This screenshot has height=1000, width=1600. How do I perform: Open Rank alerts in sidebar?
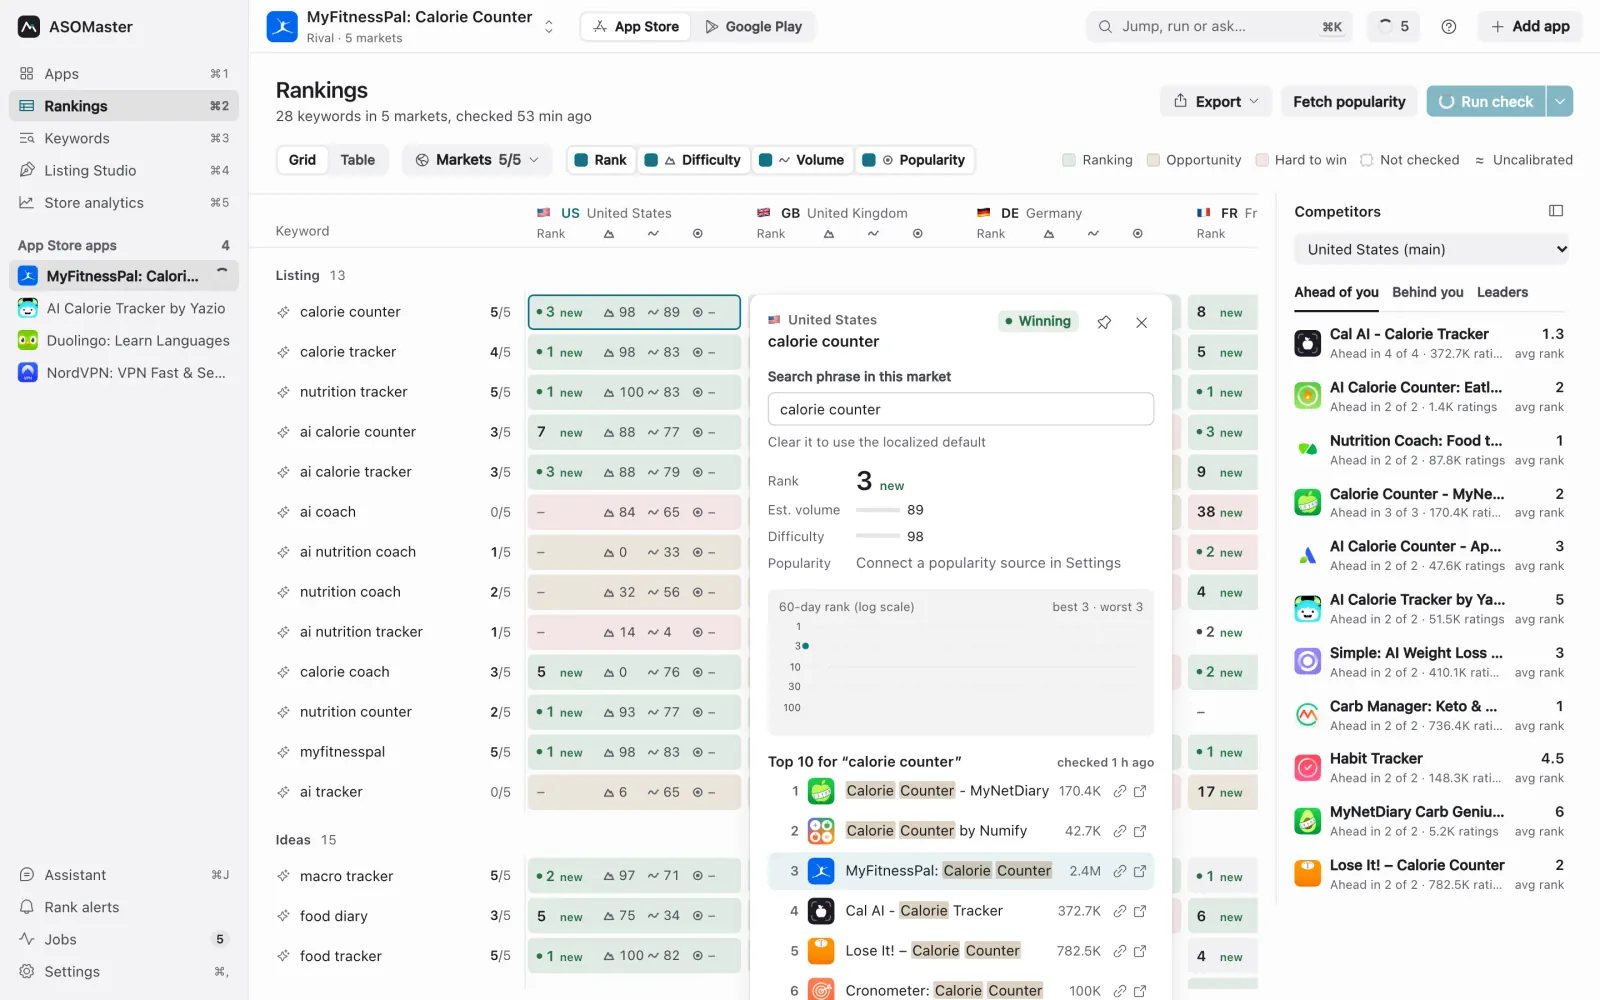click(124, 907)
